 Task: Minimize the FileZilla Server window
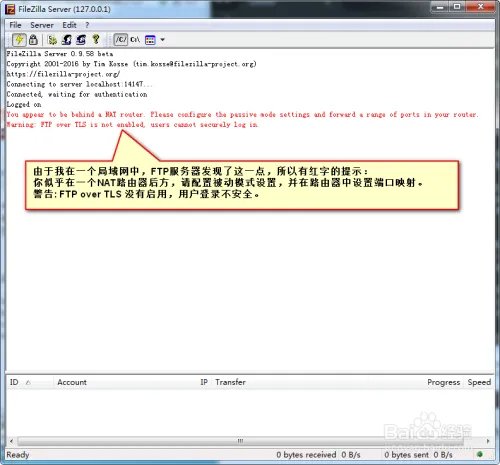440,7
